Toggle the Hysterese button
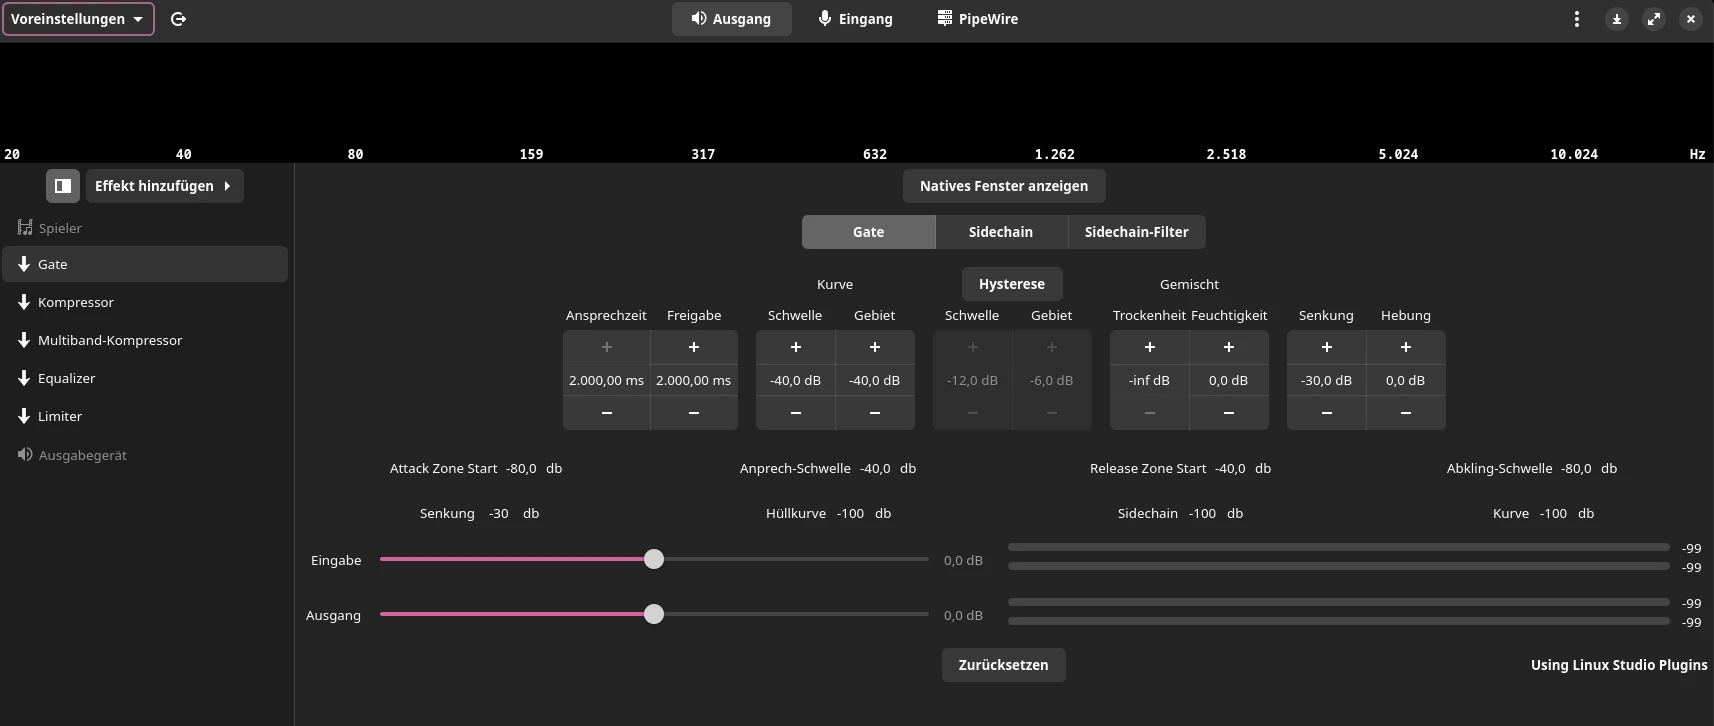The height and width of the screenshot is (726, 1714). pos(1012,284)
